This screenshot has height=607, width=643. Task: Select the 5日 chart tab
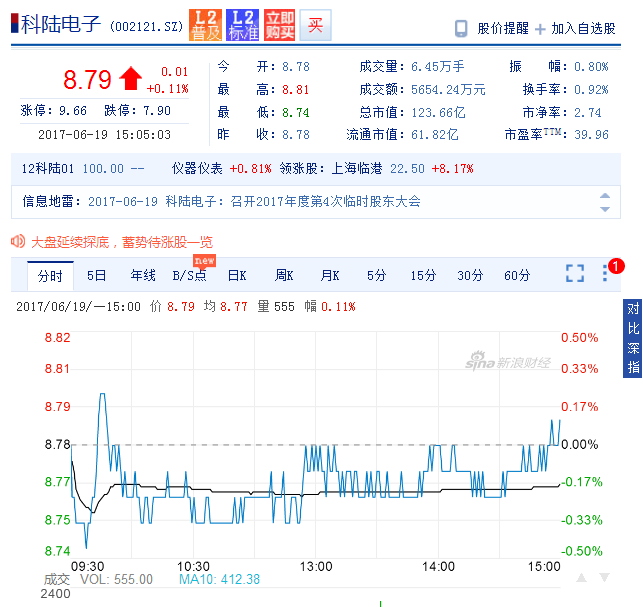click(x=97, y=275)
